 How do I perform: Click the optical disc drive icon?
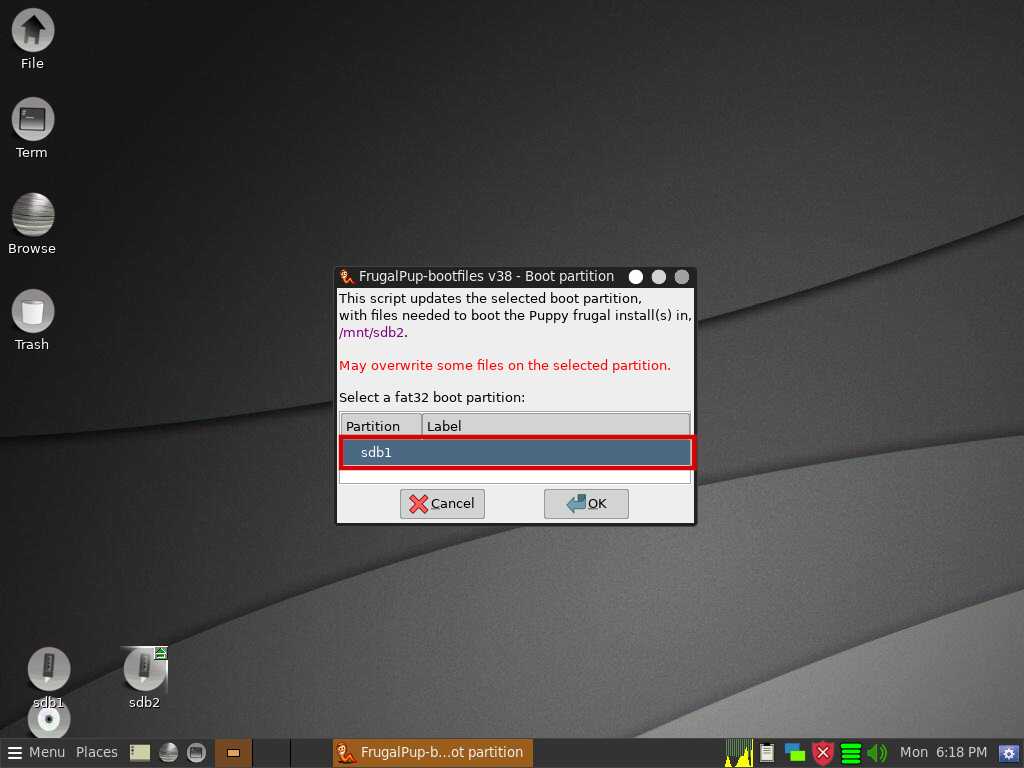tap(48, 719)
